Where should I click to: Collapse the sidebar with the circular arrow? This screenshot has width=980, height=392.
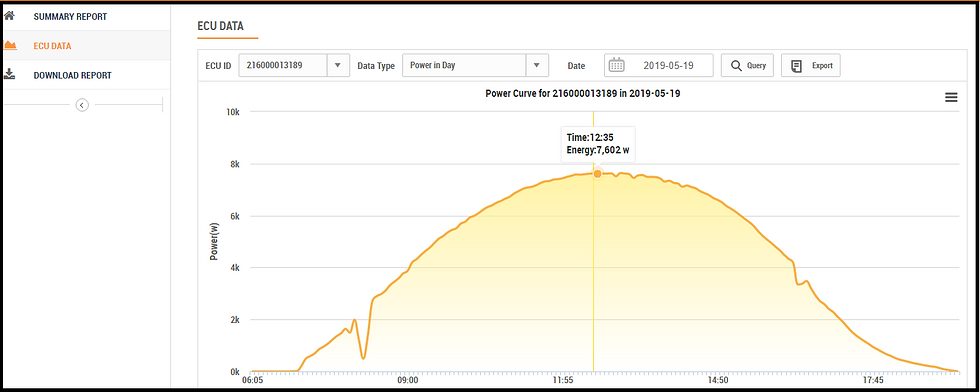tap(82, 105)
